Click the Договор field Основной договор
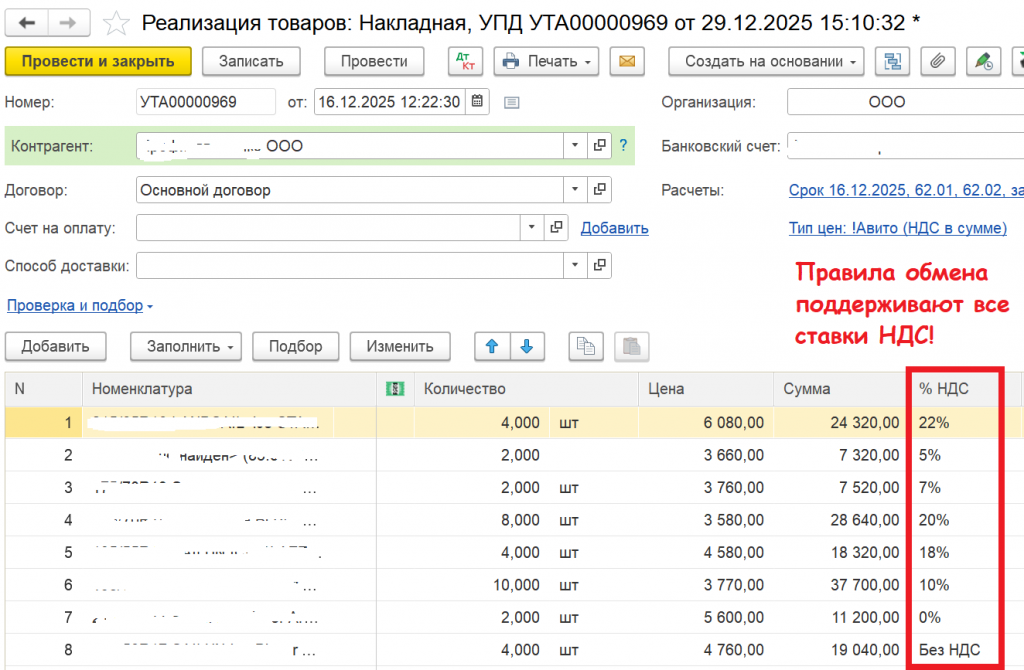This screenshot has height=670, width=1024. point(349,190)
